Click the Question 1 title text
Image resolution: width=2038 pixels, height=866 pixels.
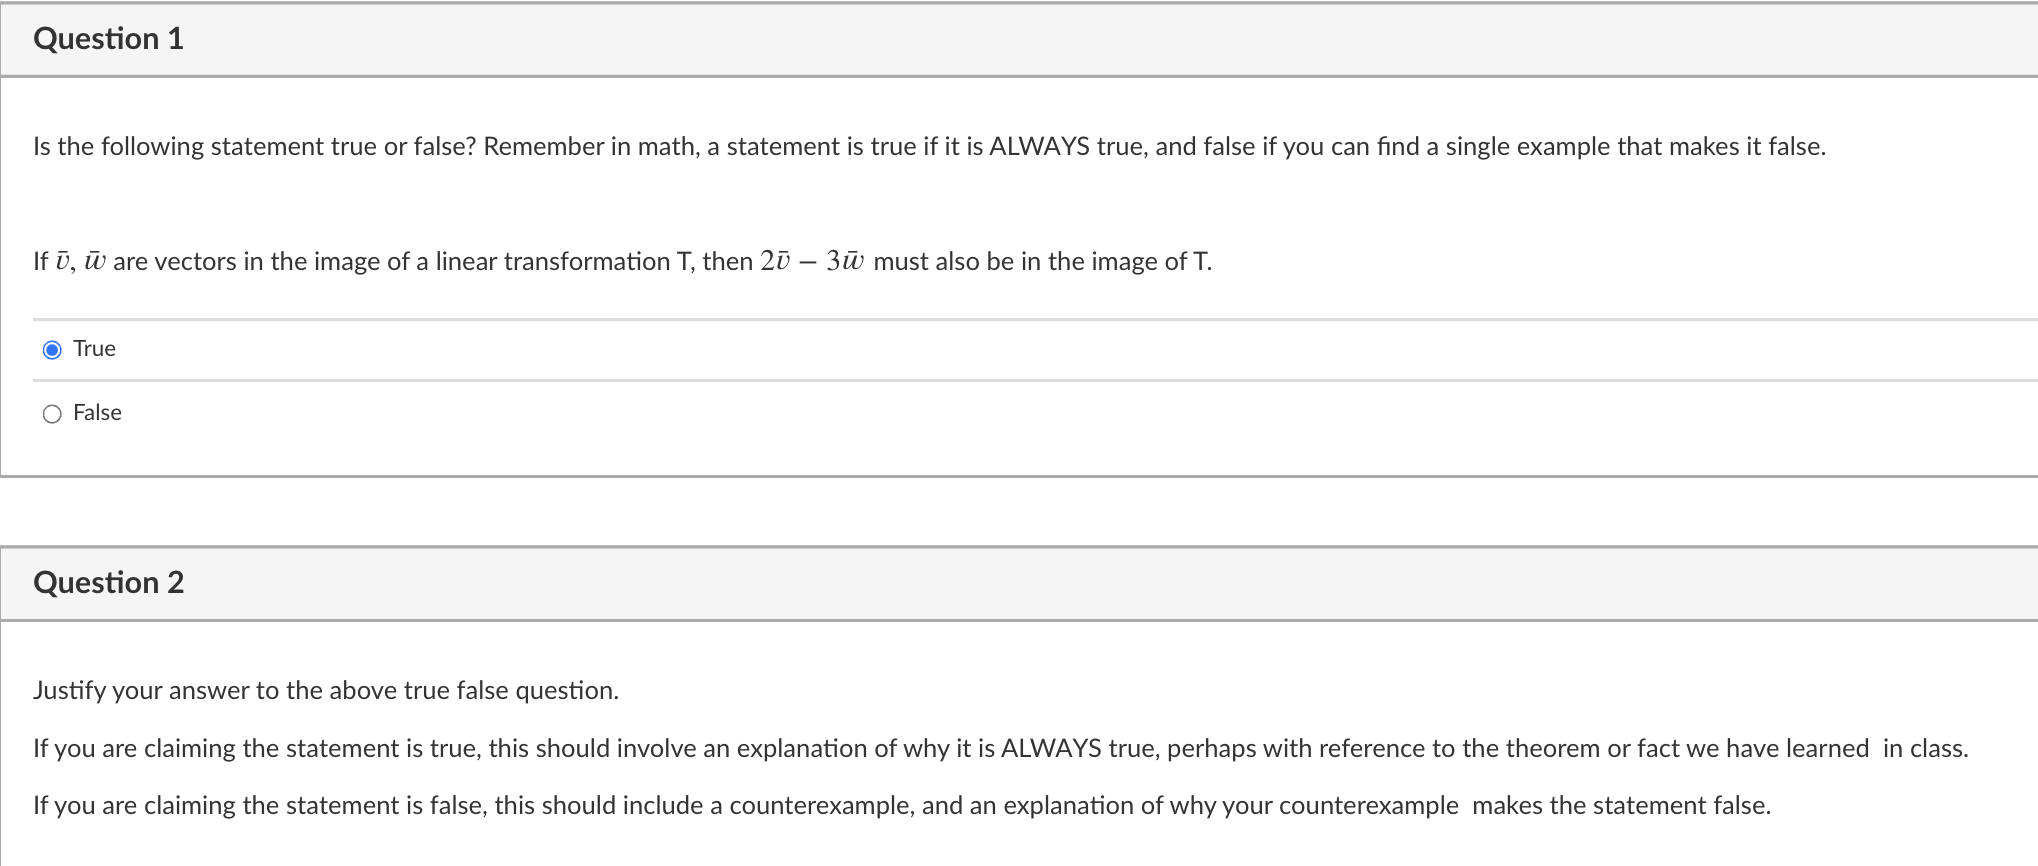[108, 38]
